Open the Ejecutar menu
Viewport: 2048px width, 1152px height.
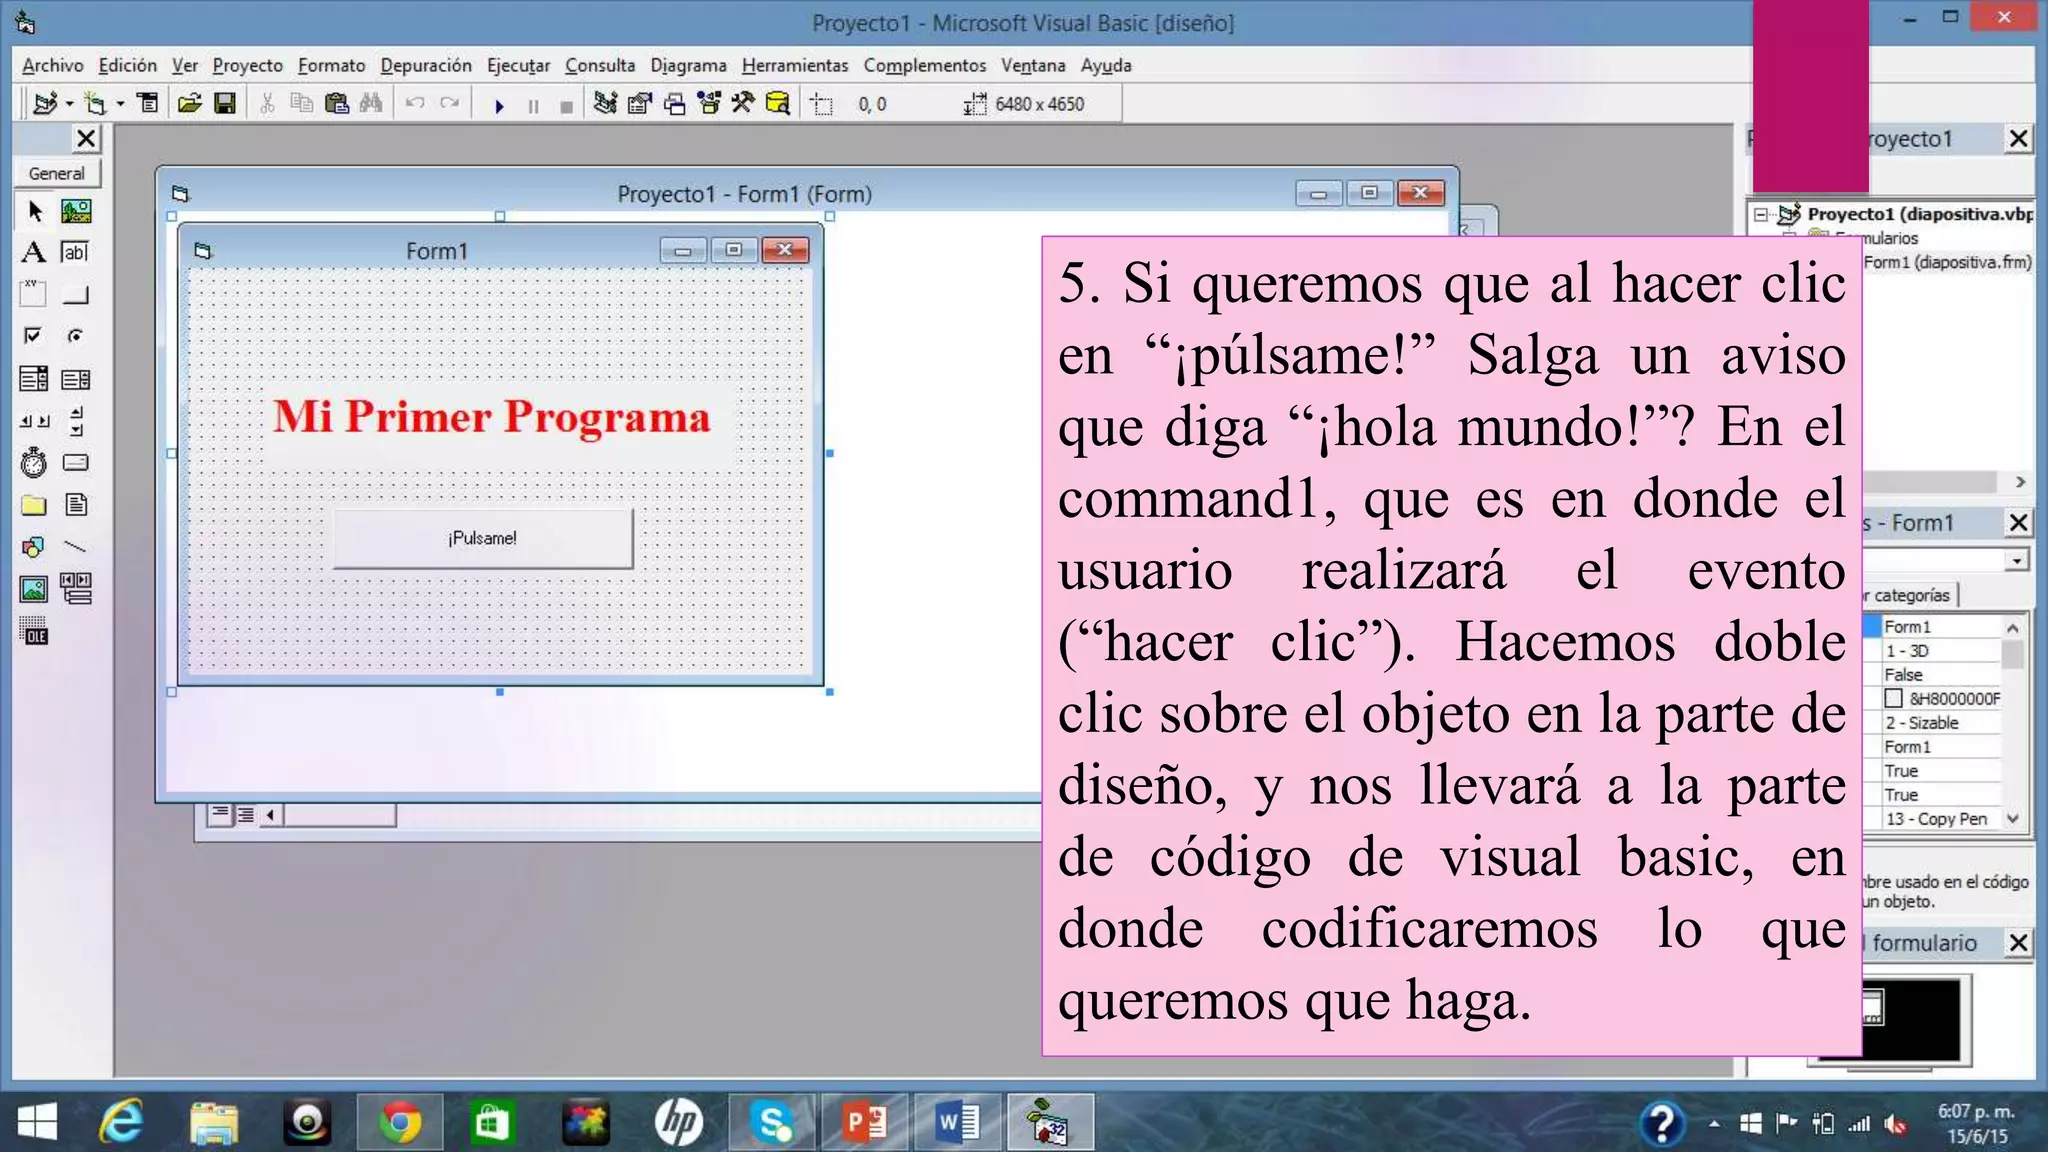point(518,65)
